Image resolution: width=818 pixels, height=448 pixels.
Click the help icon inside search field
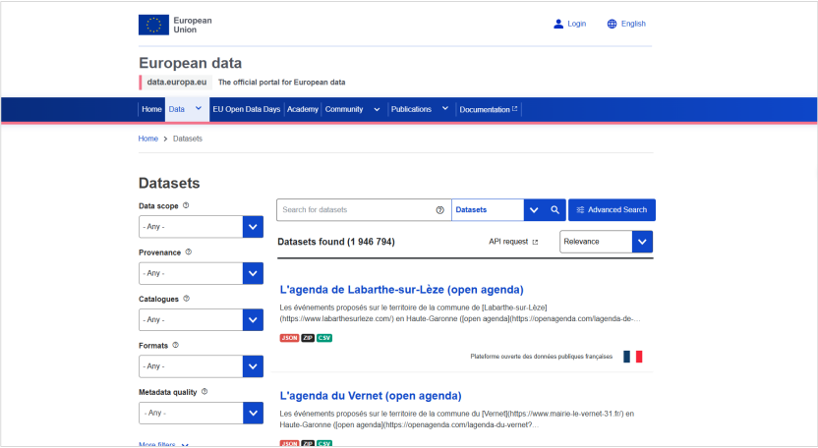440,210
